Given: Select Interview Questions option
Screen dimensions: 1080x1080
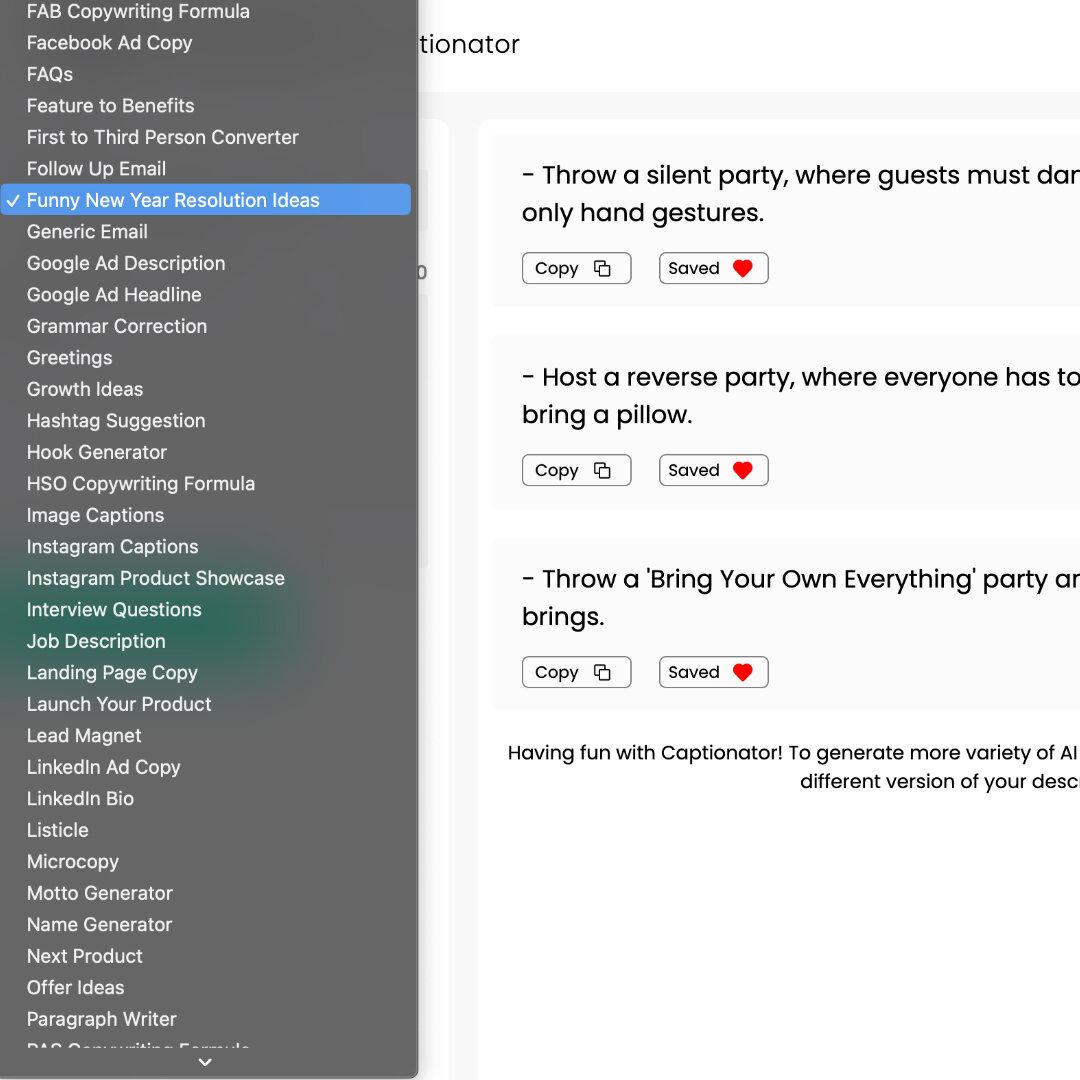Looking at the screenshot, I should [x=206, y=610].
